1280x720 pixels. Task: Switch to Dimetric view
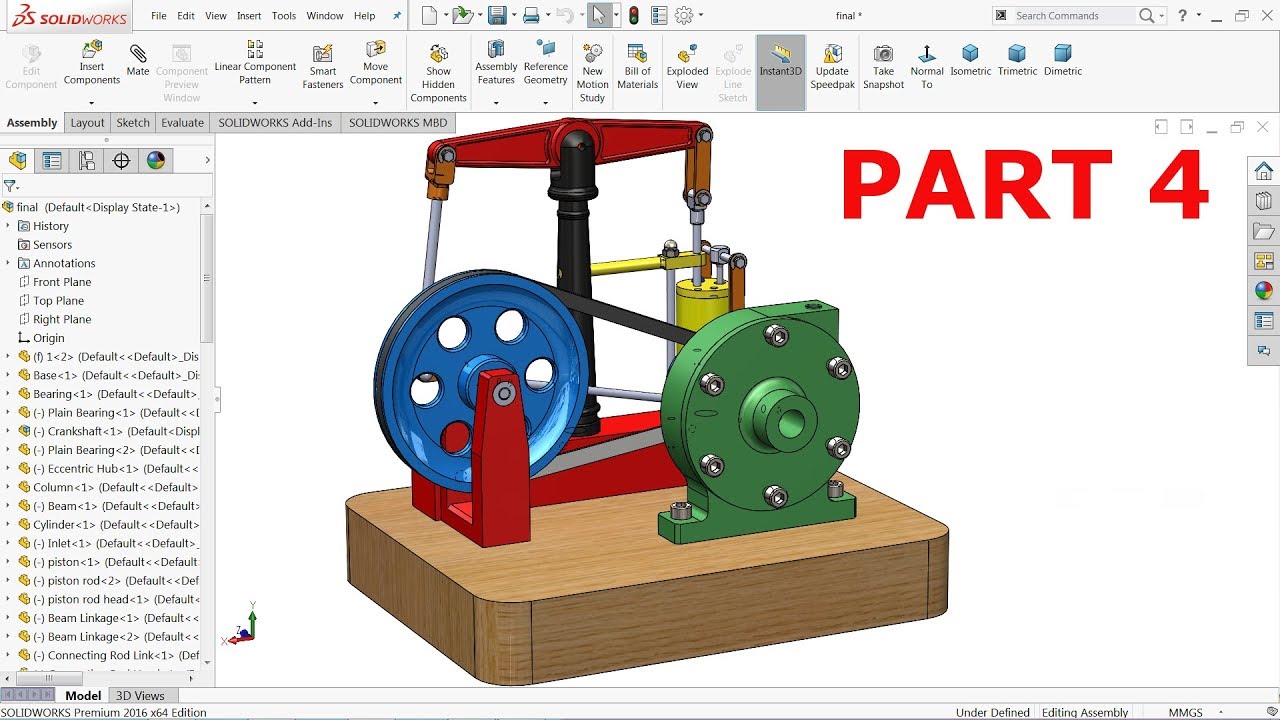[1063, 60]
